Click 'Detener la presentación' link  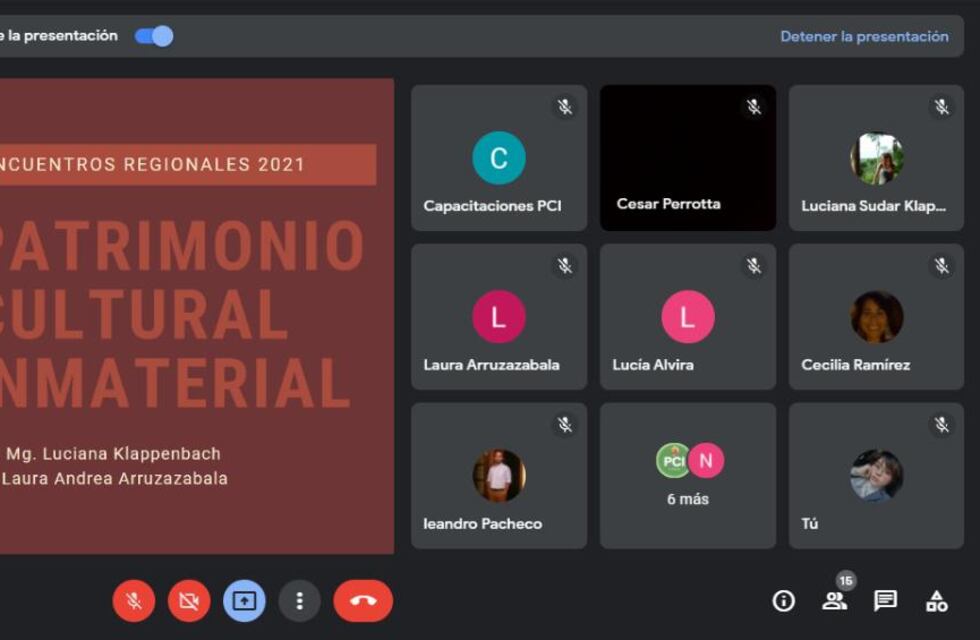click(x=862, y=36)
